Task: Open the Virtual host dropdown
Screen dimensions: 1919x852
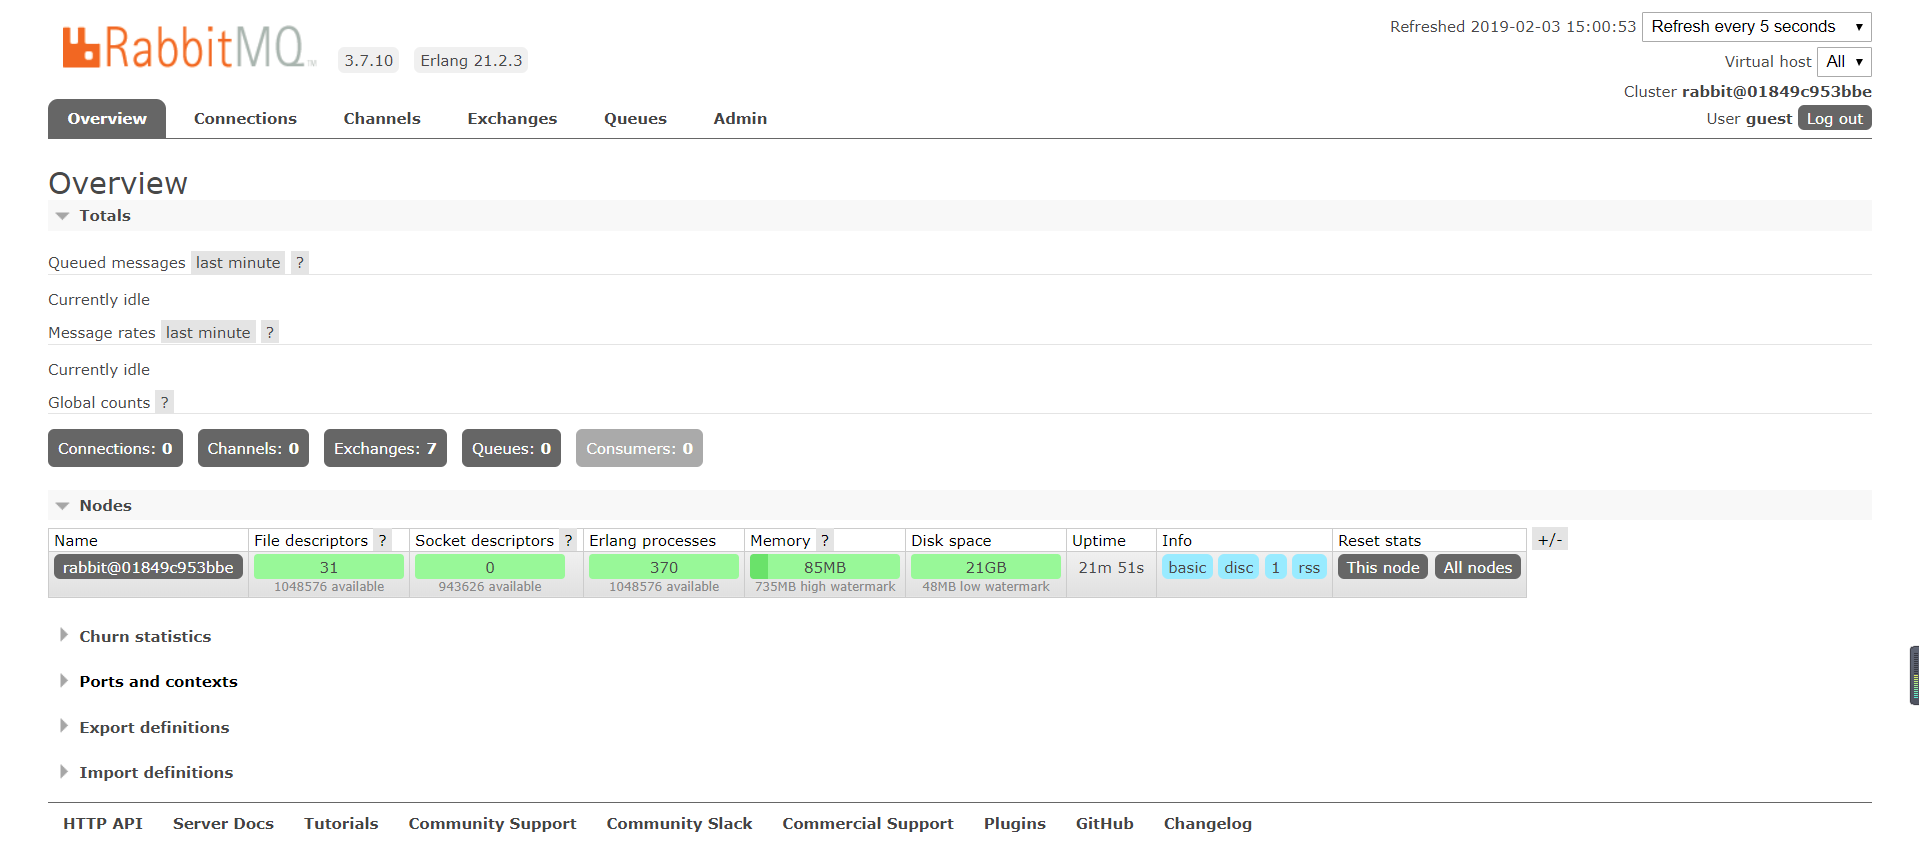Action: (1843, 62)
